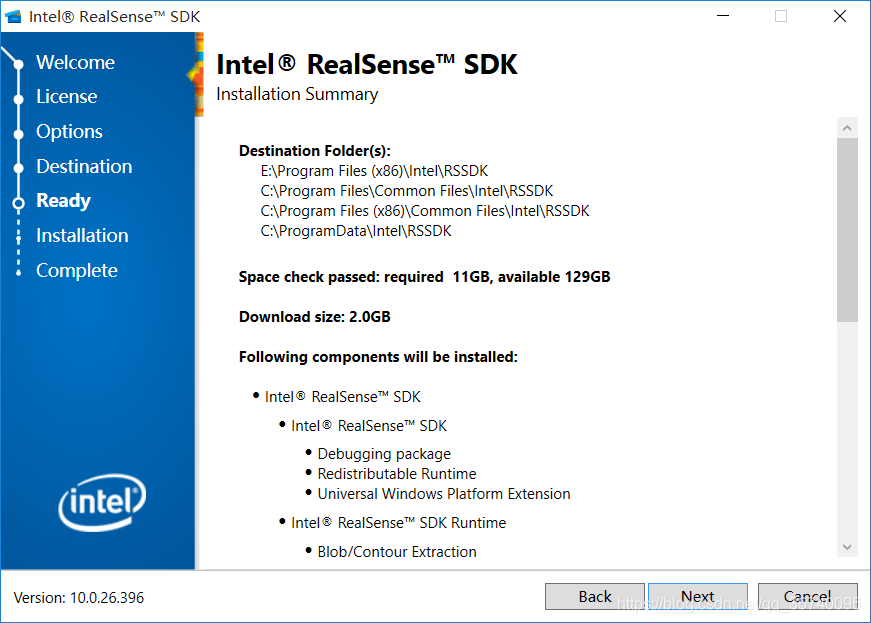Screen dimensions: 871x623
Task: Select the Options step
Action: (69, 132)
